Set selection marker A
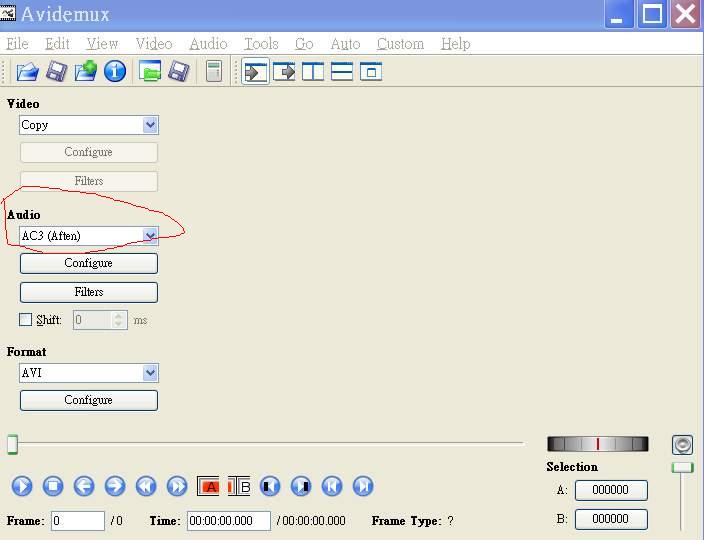The image size is (704, 540). pos(208,486)
